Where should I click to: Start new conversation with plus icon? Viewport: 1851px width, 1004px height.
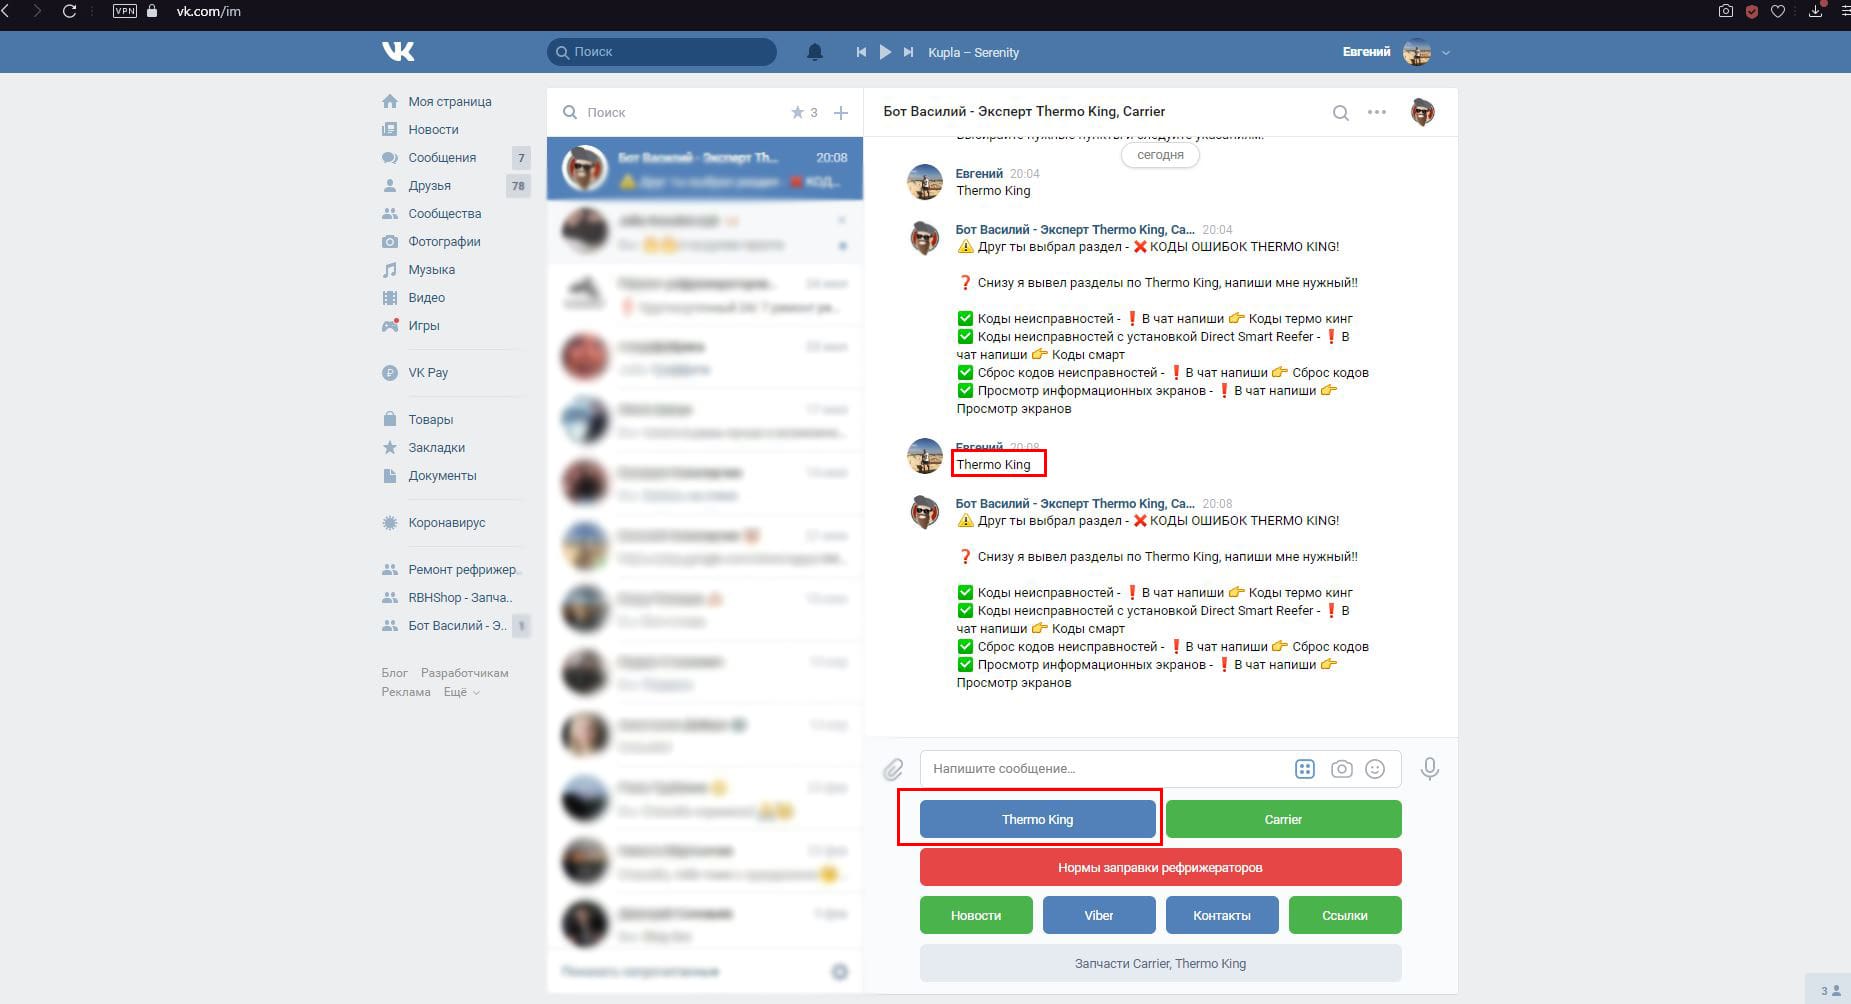841,113
